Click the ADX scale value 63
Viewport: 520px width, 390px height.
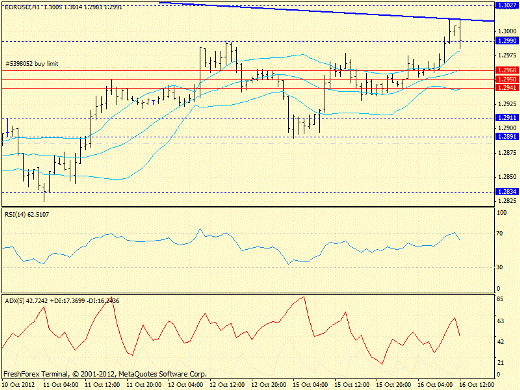[500, 321]
